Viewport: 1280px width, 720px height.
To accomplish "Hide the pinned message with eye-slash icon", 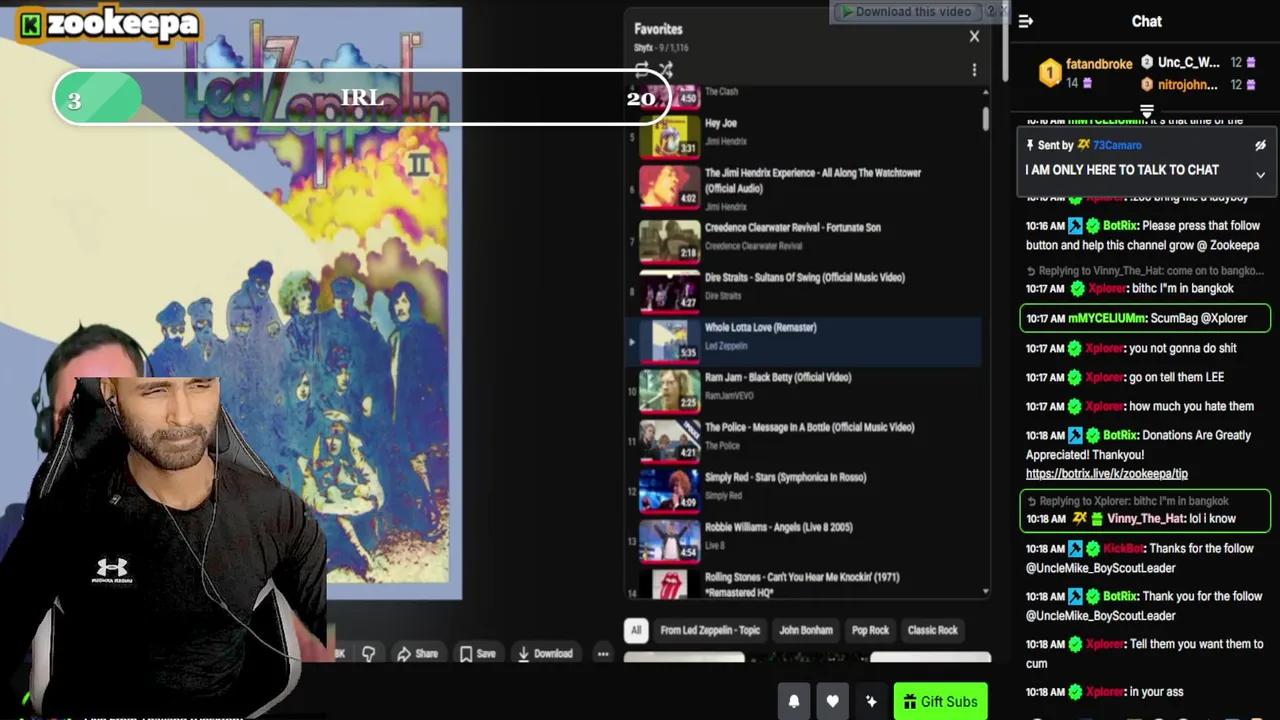I will coord(1260,145).
